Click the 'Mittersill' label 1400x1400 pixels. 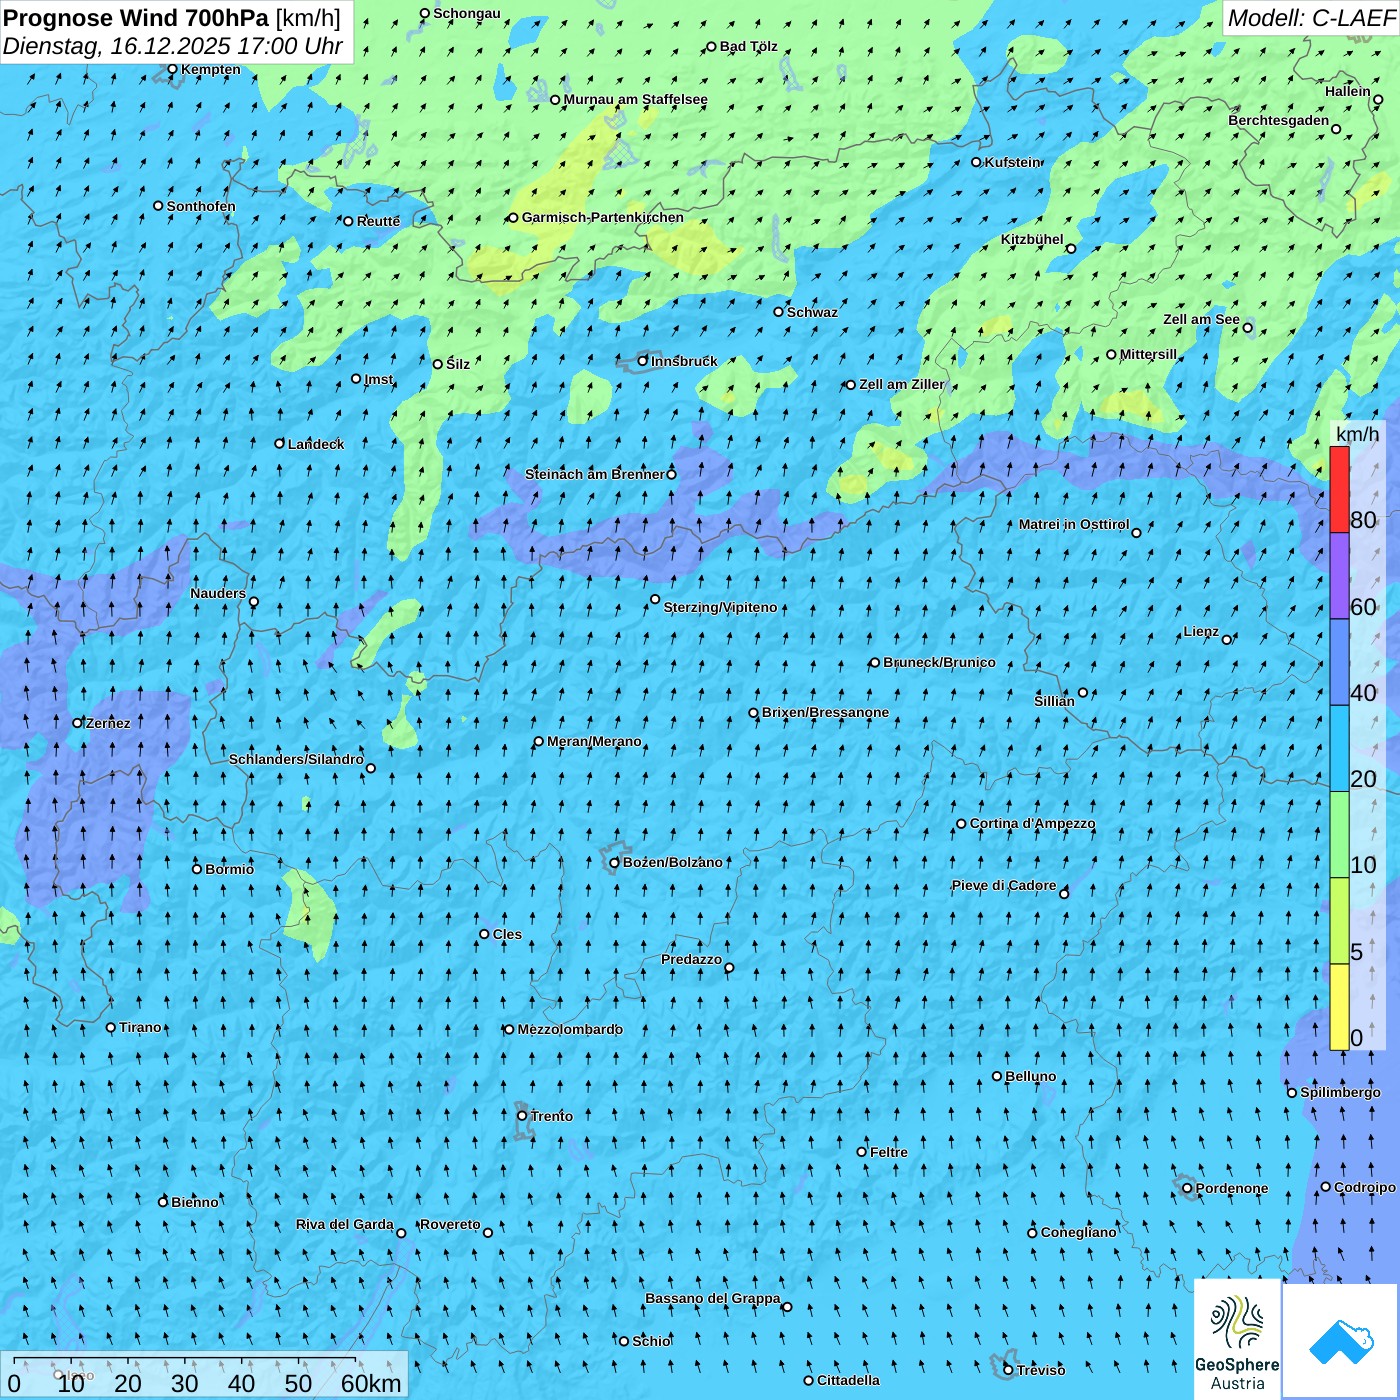point(1148,355)
